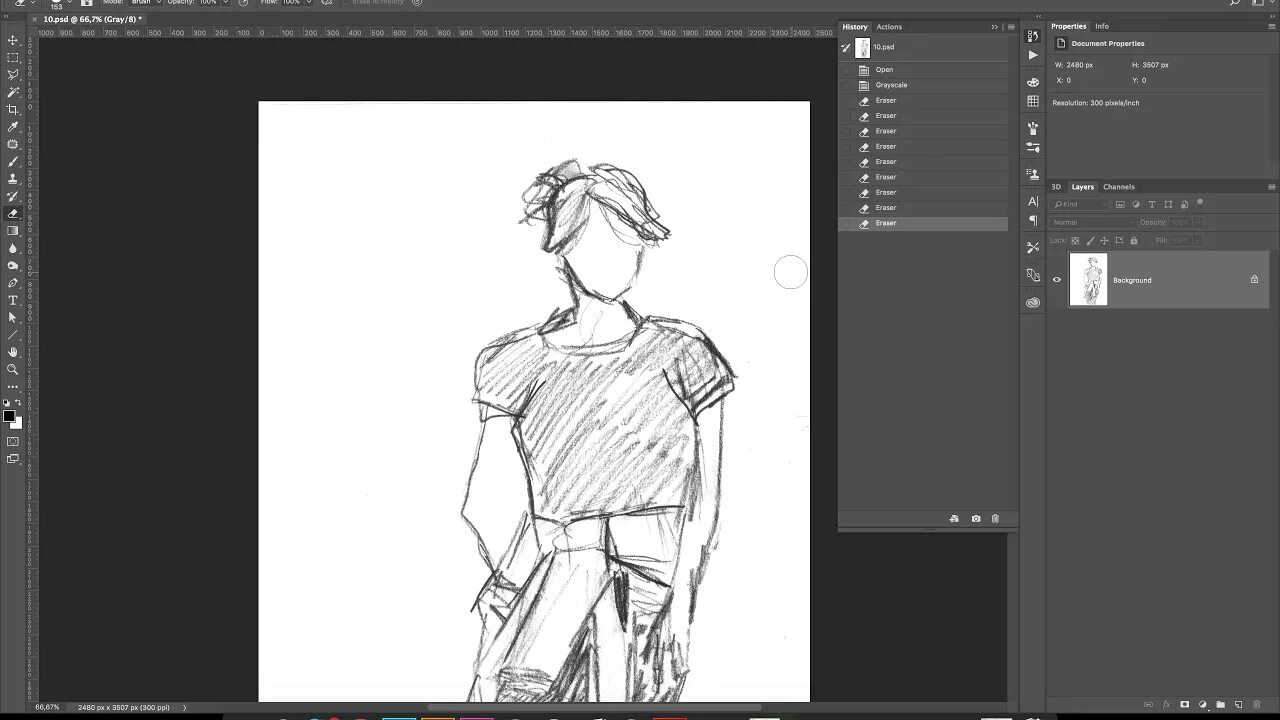The width and height of the screenshot is (1280, 720).
Task: Select the Crop tool
Action: (13, 109)
